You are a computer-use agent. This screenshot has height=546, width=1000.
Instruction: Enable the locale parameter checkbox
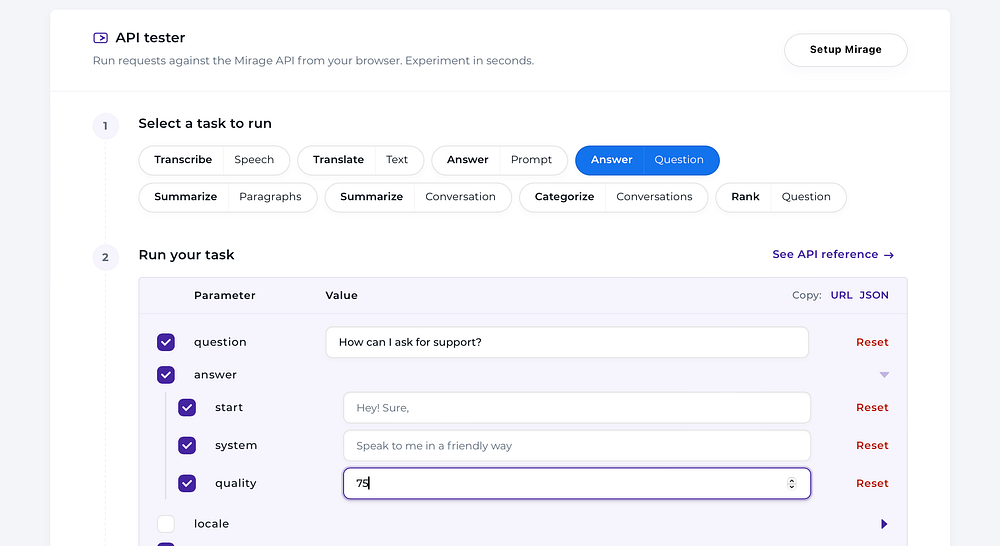[166, 524]
